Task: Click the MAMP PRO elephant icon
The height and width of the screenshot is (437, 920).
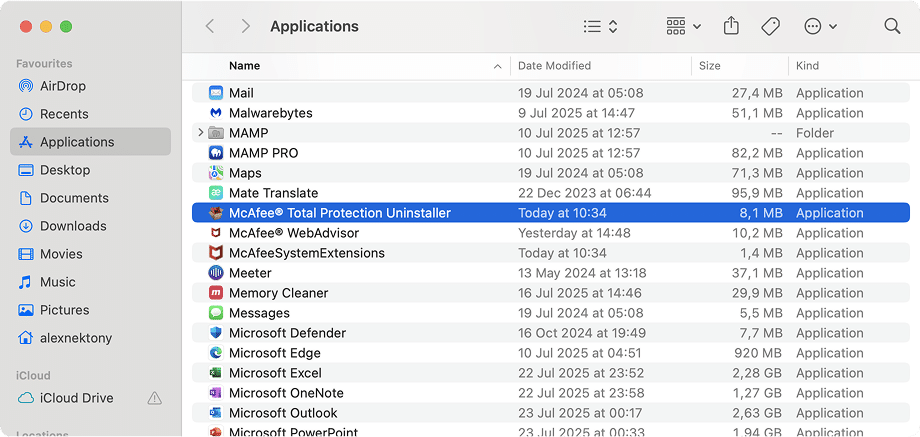Action: 216,153
